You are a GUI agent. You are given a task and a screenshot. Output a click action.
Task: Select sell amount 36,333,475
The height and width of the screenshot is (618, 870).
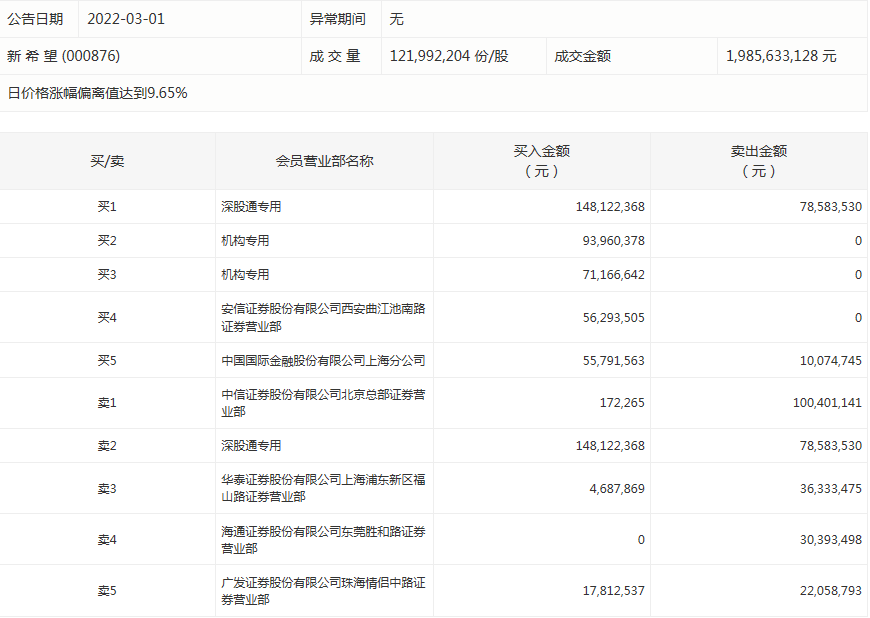(831, 489)
